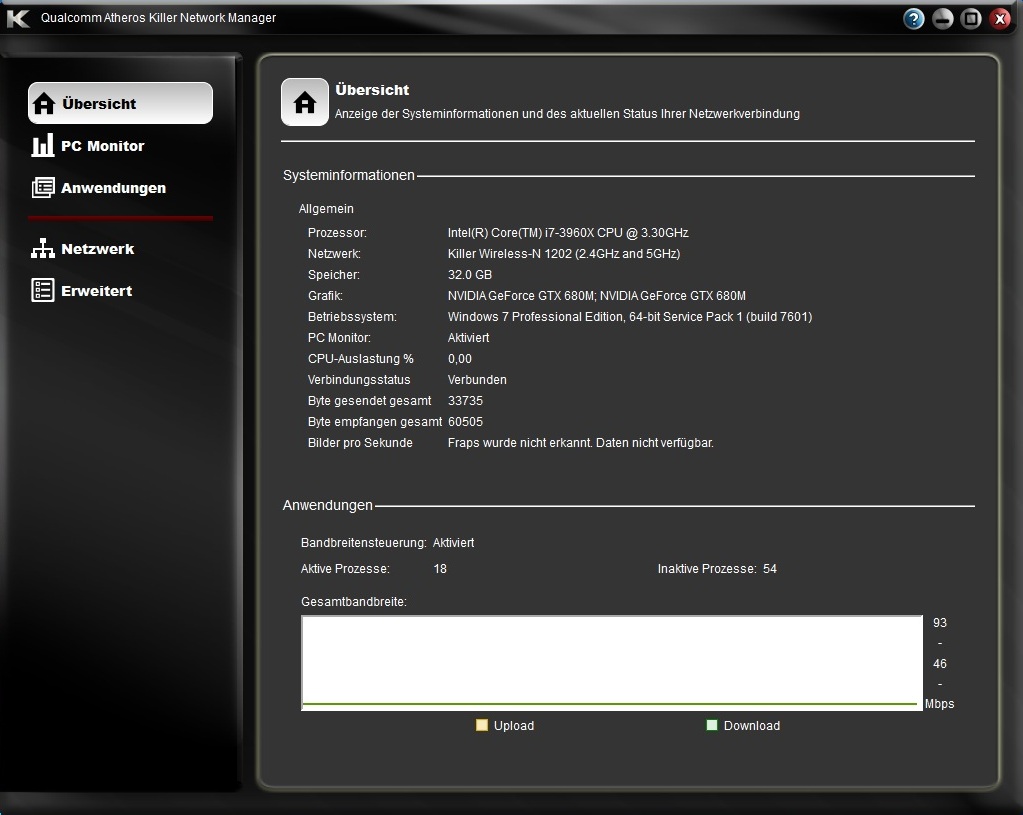Click the Aktive Prozesse count 18

(x=440, y=569)
